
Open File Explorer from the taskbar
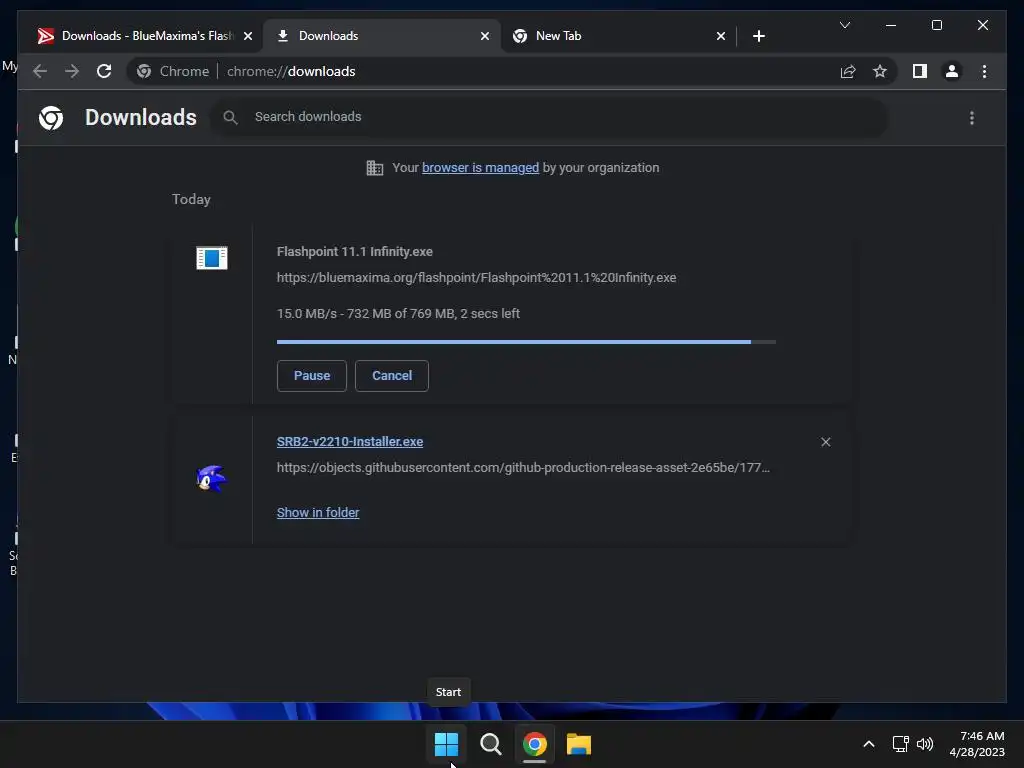[579, 744]
